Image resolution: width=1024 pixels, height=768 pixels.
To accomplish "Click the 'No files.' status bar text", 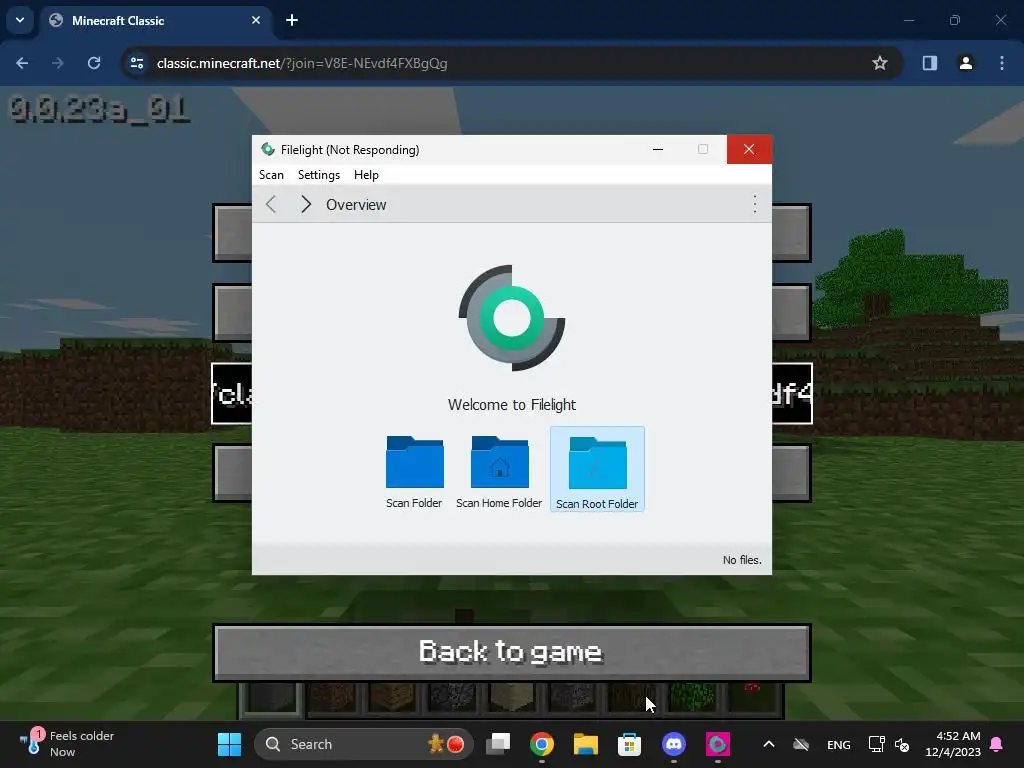I will [742, 560].
